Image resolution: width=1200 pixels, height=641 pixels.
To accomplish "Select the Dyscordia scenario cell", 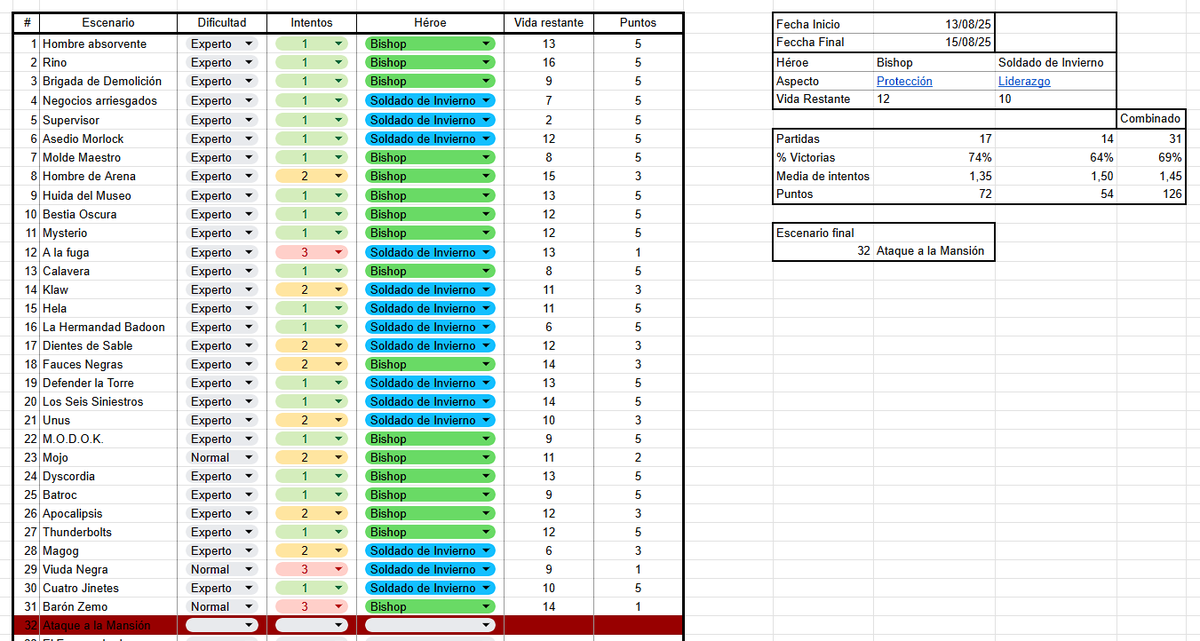I will pos(109,476).
